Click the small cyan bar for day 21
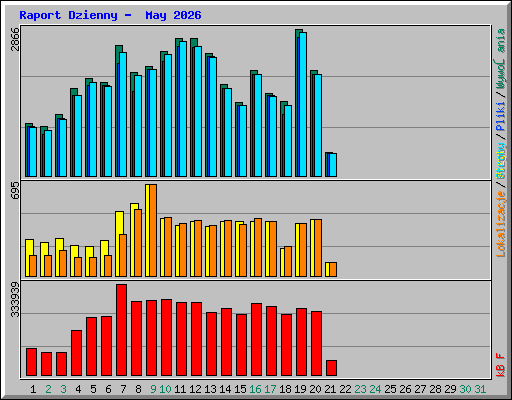The image size is (512, 400). coord(333,165)
